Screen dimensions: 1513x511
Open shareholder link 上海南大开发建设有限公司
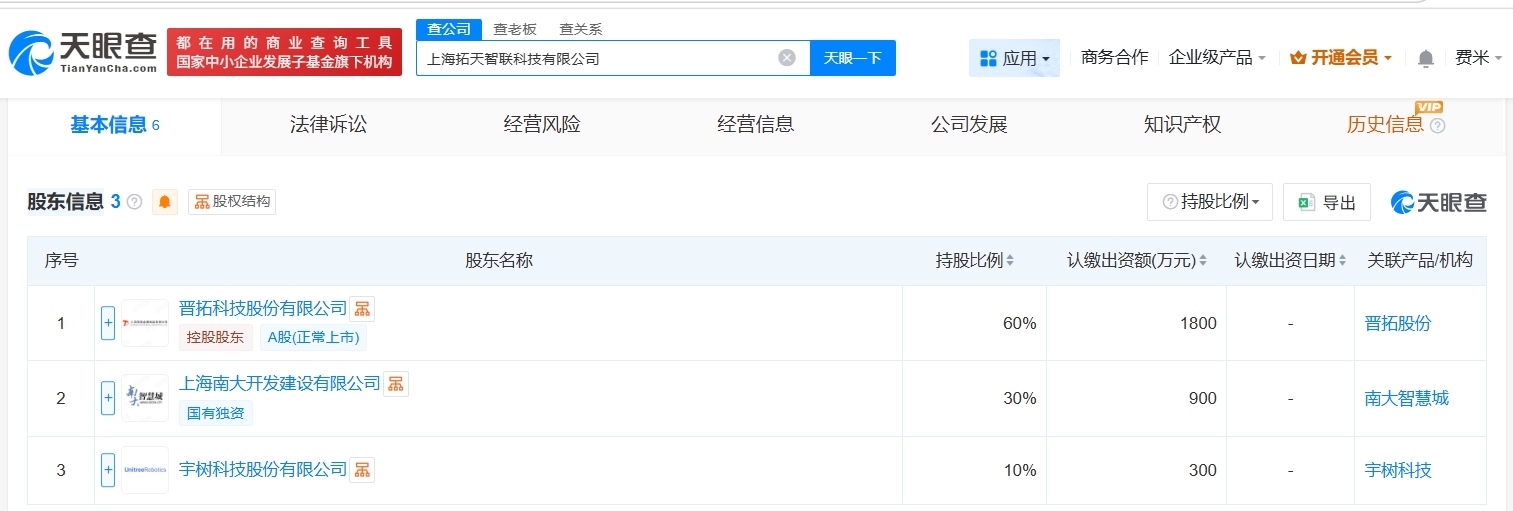pyautogui.click(x=280, y=383)
